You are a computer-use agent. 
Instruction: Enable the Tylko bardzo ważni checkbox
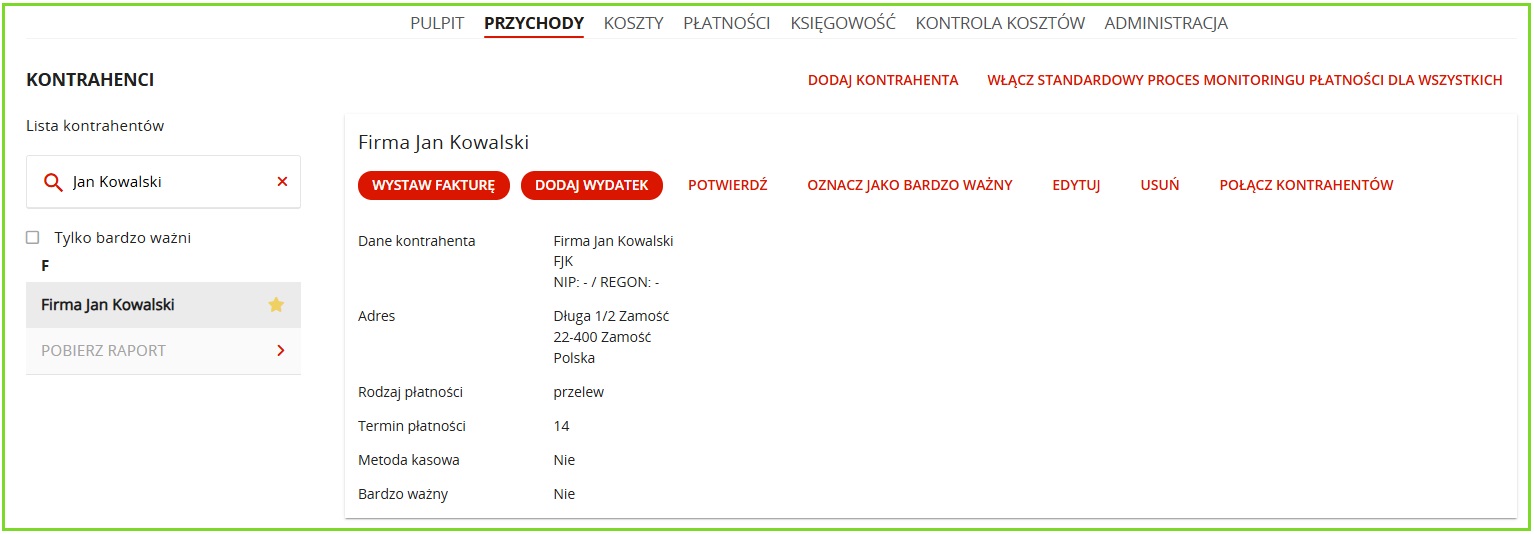(x=33, y=238)
